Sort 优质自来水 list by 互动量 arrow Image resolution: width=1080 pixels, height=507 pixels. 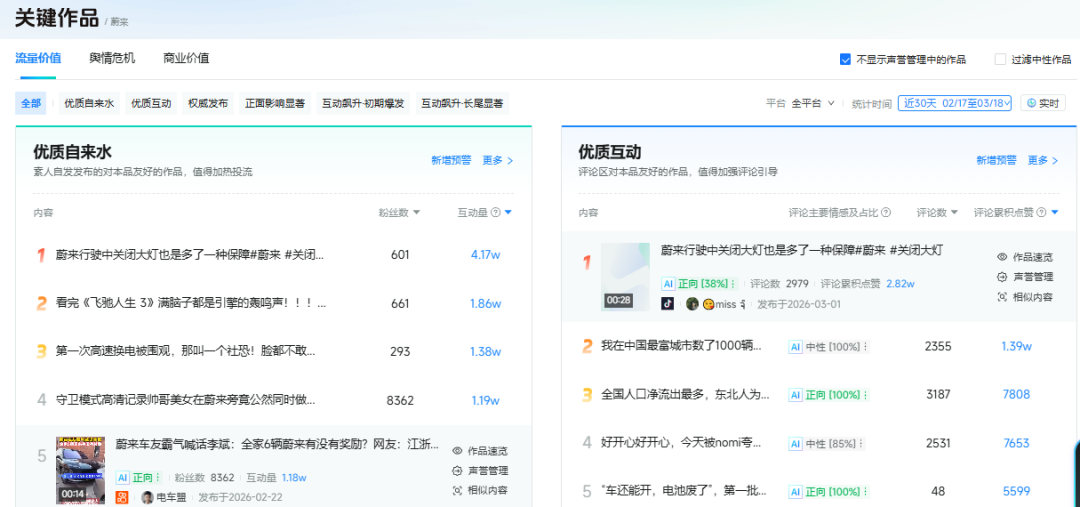click(x=508, y=213)
